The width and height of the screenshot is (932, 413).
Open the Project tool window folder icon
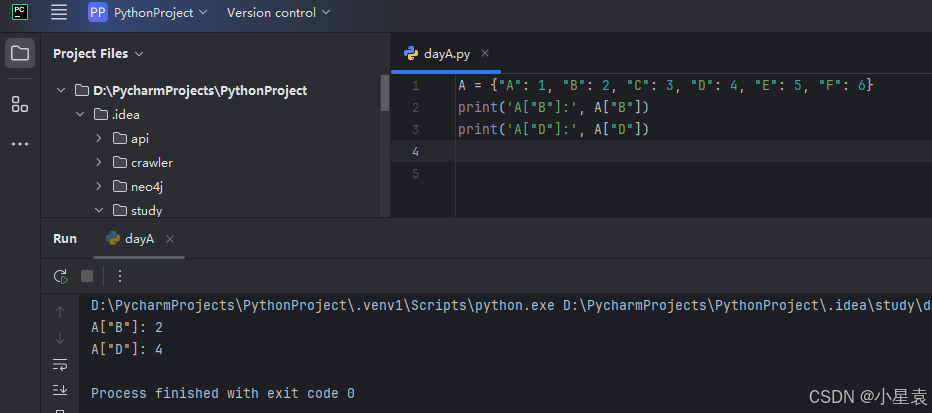click(x=20, y=53)
